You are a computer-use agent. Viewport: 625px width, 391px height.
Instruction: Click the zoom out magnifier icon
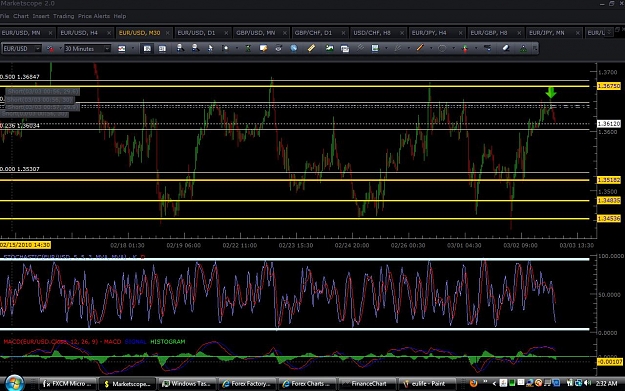(x=195, y=48)
